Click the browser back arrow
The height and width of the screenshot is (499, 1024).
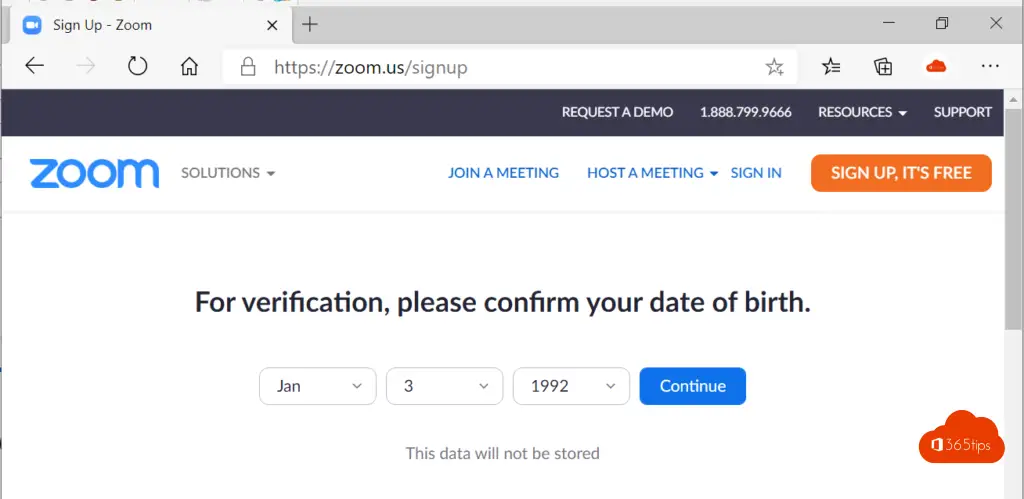click(x=35, y=67)
